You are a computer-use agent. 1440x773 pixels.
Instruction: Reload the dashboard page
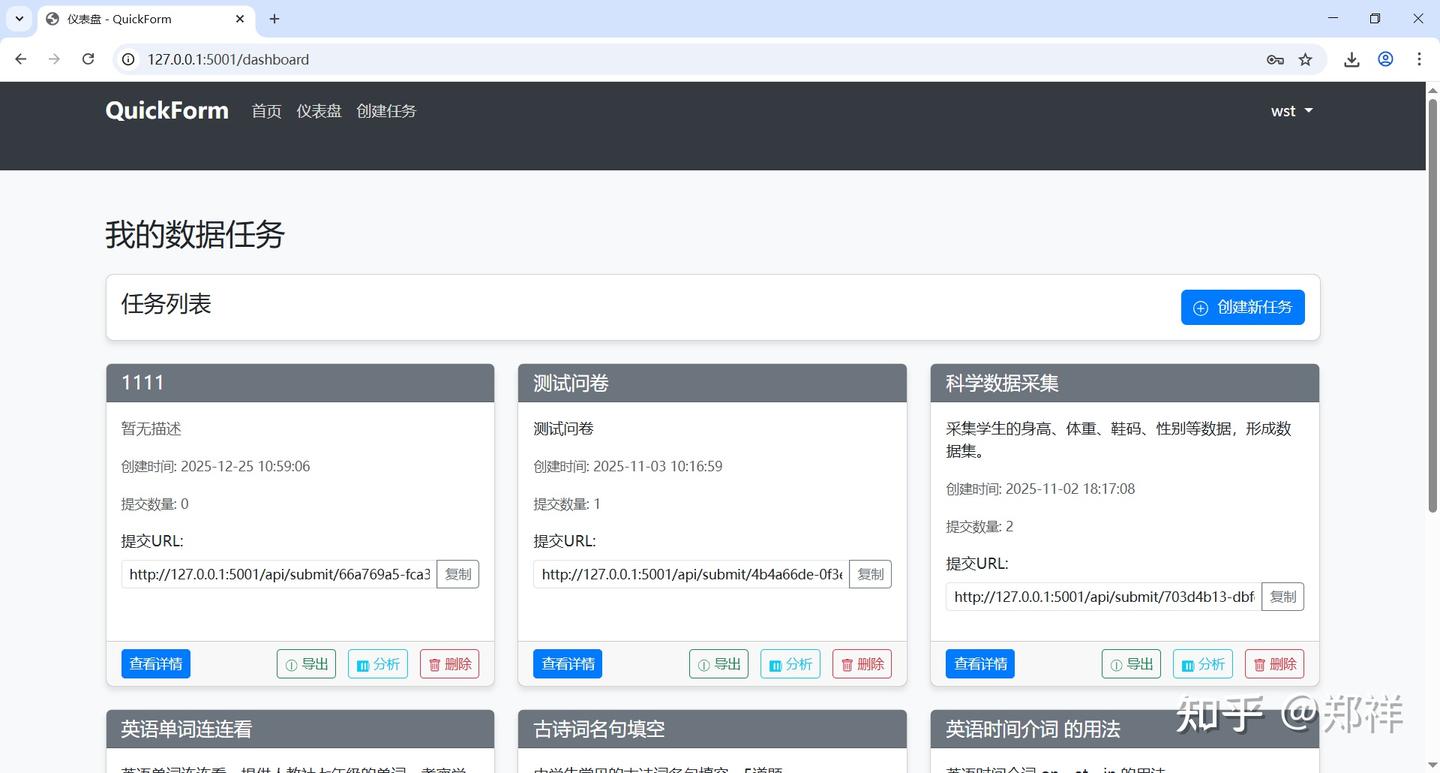click(88, 59)
